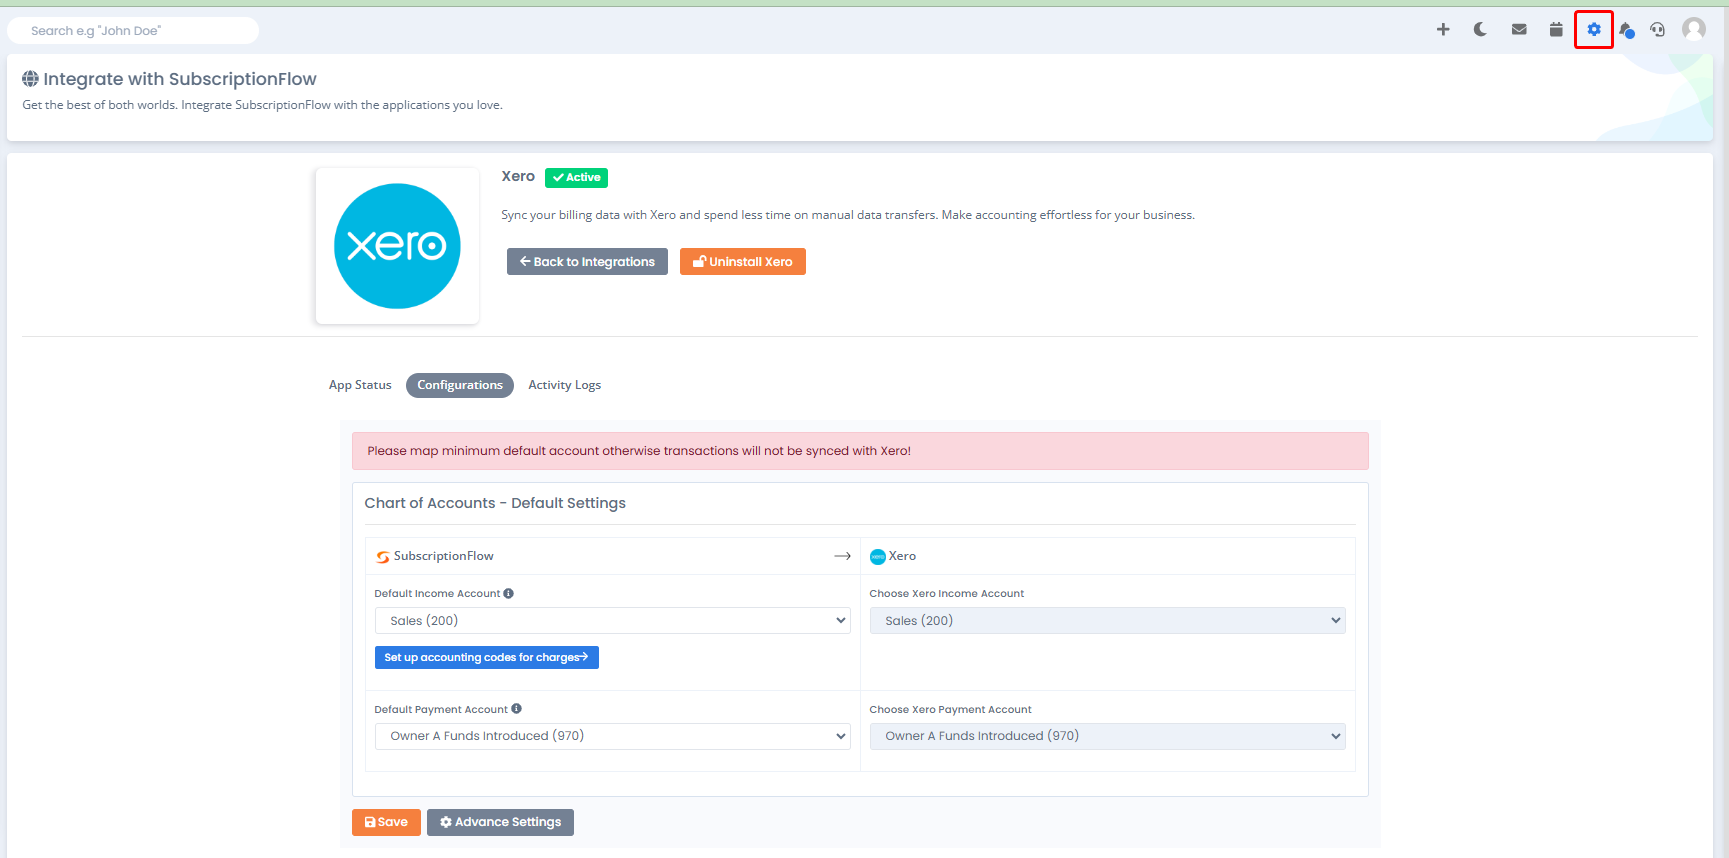Switch to App Status tab
The height and width of the screenshot is (858, 1729).
tap(360, 385)
